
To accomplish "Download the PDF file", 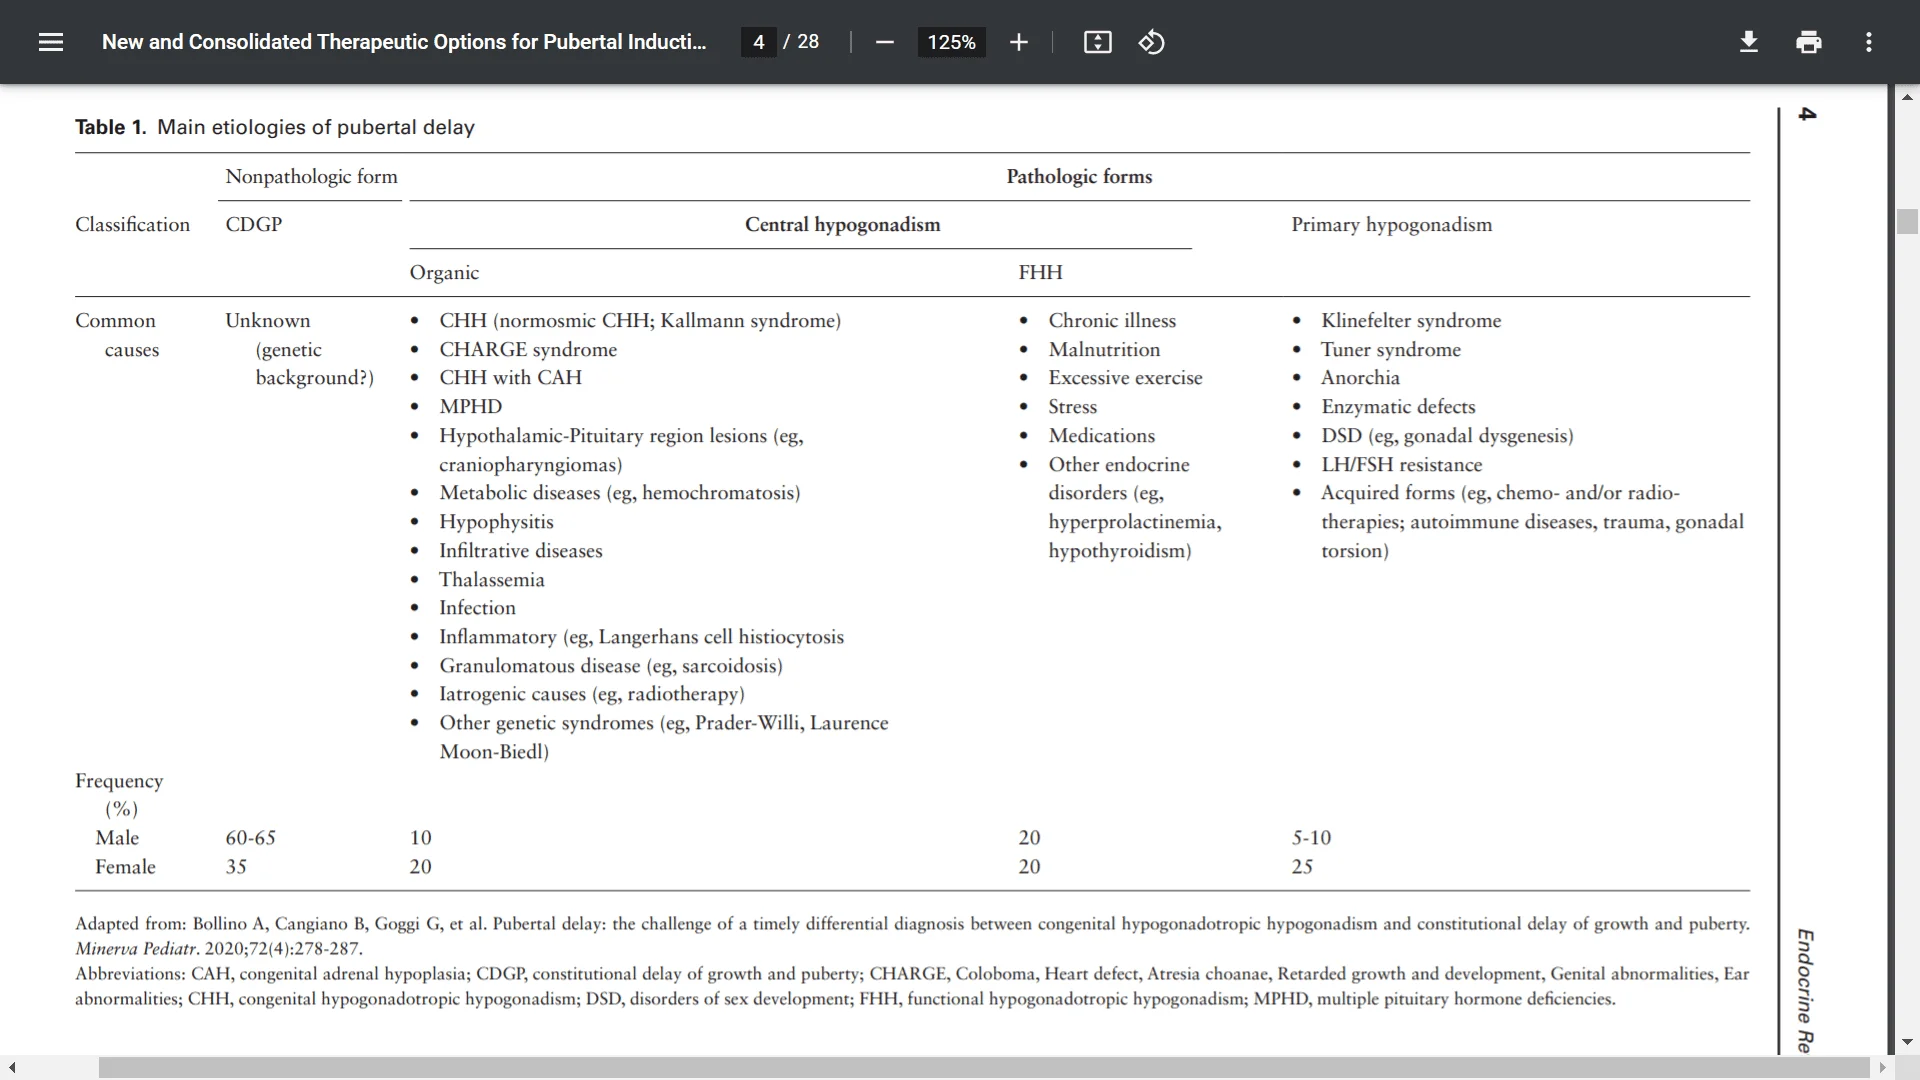I will [x=1748, y=42].
